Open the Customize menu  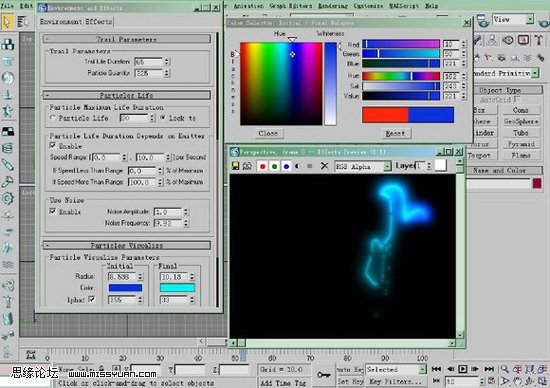pyautogui.click(x=368, y=6)
